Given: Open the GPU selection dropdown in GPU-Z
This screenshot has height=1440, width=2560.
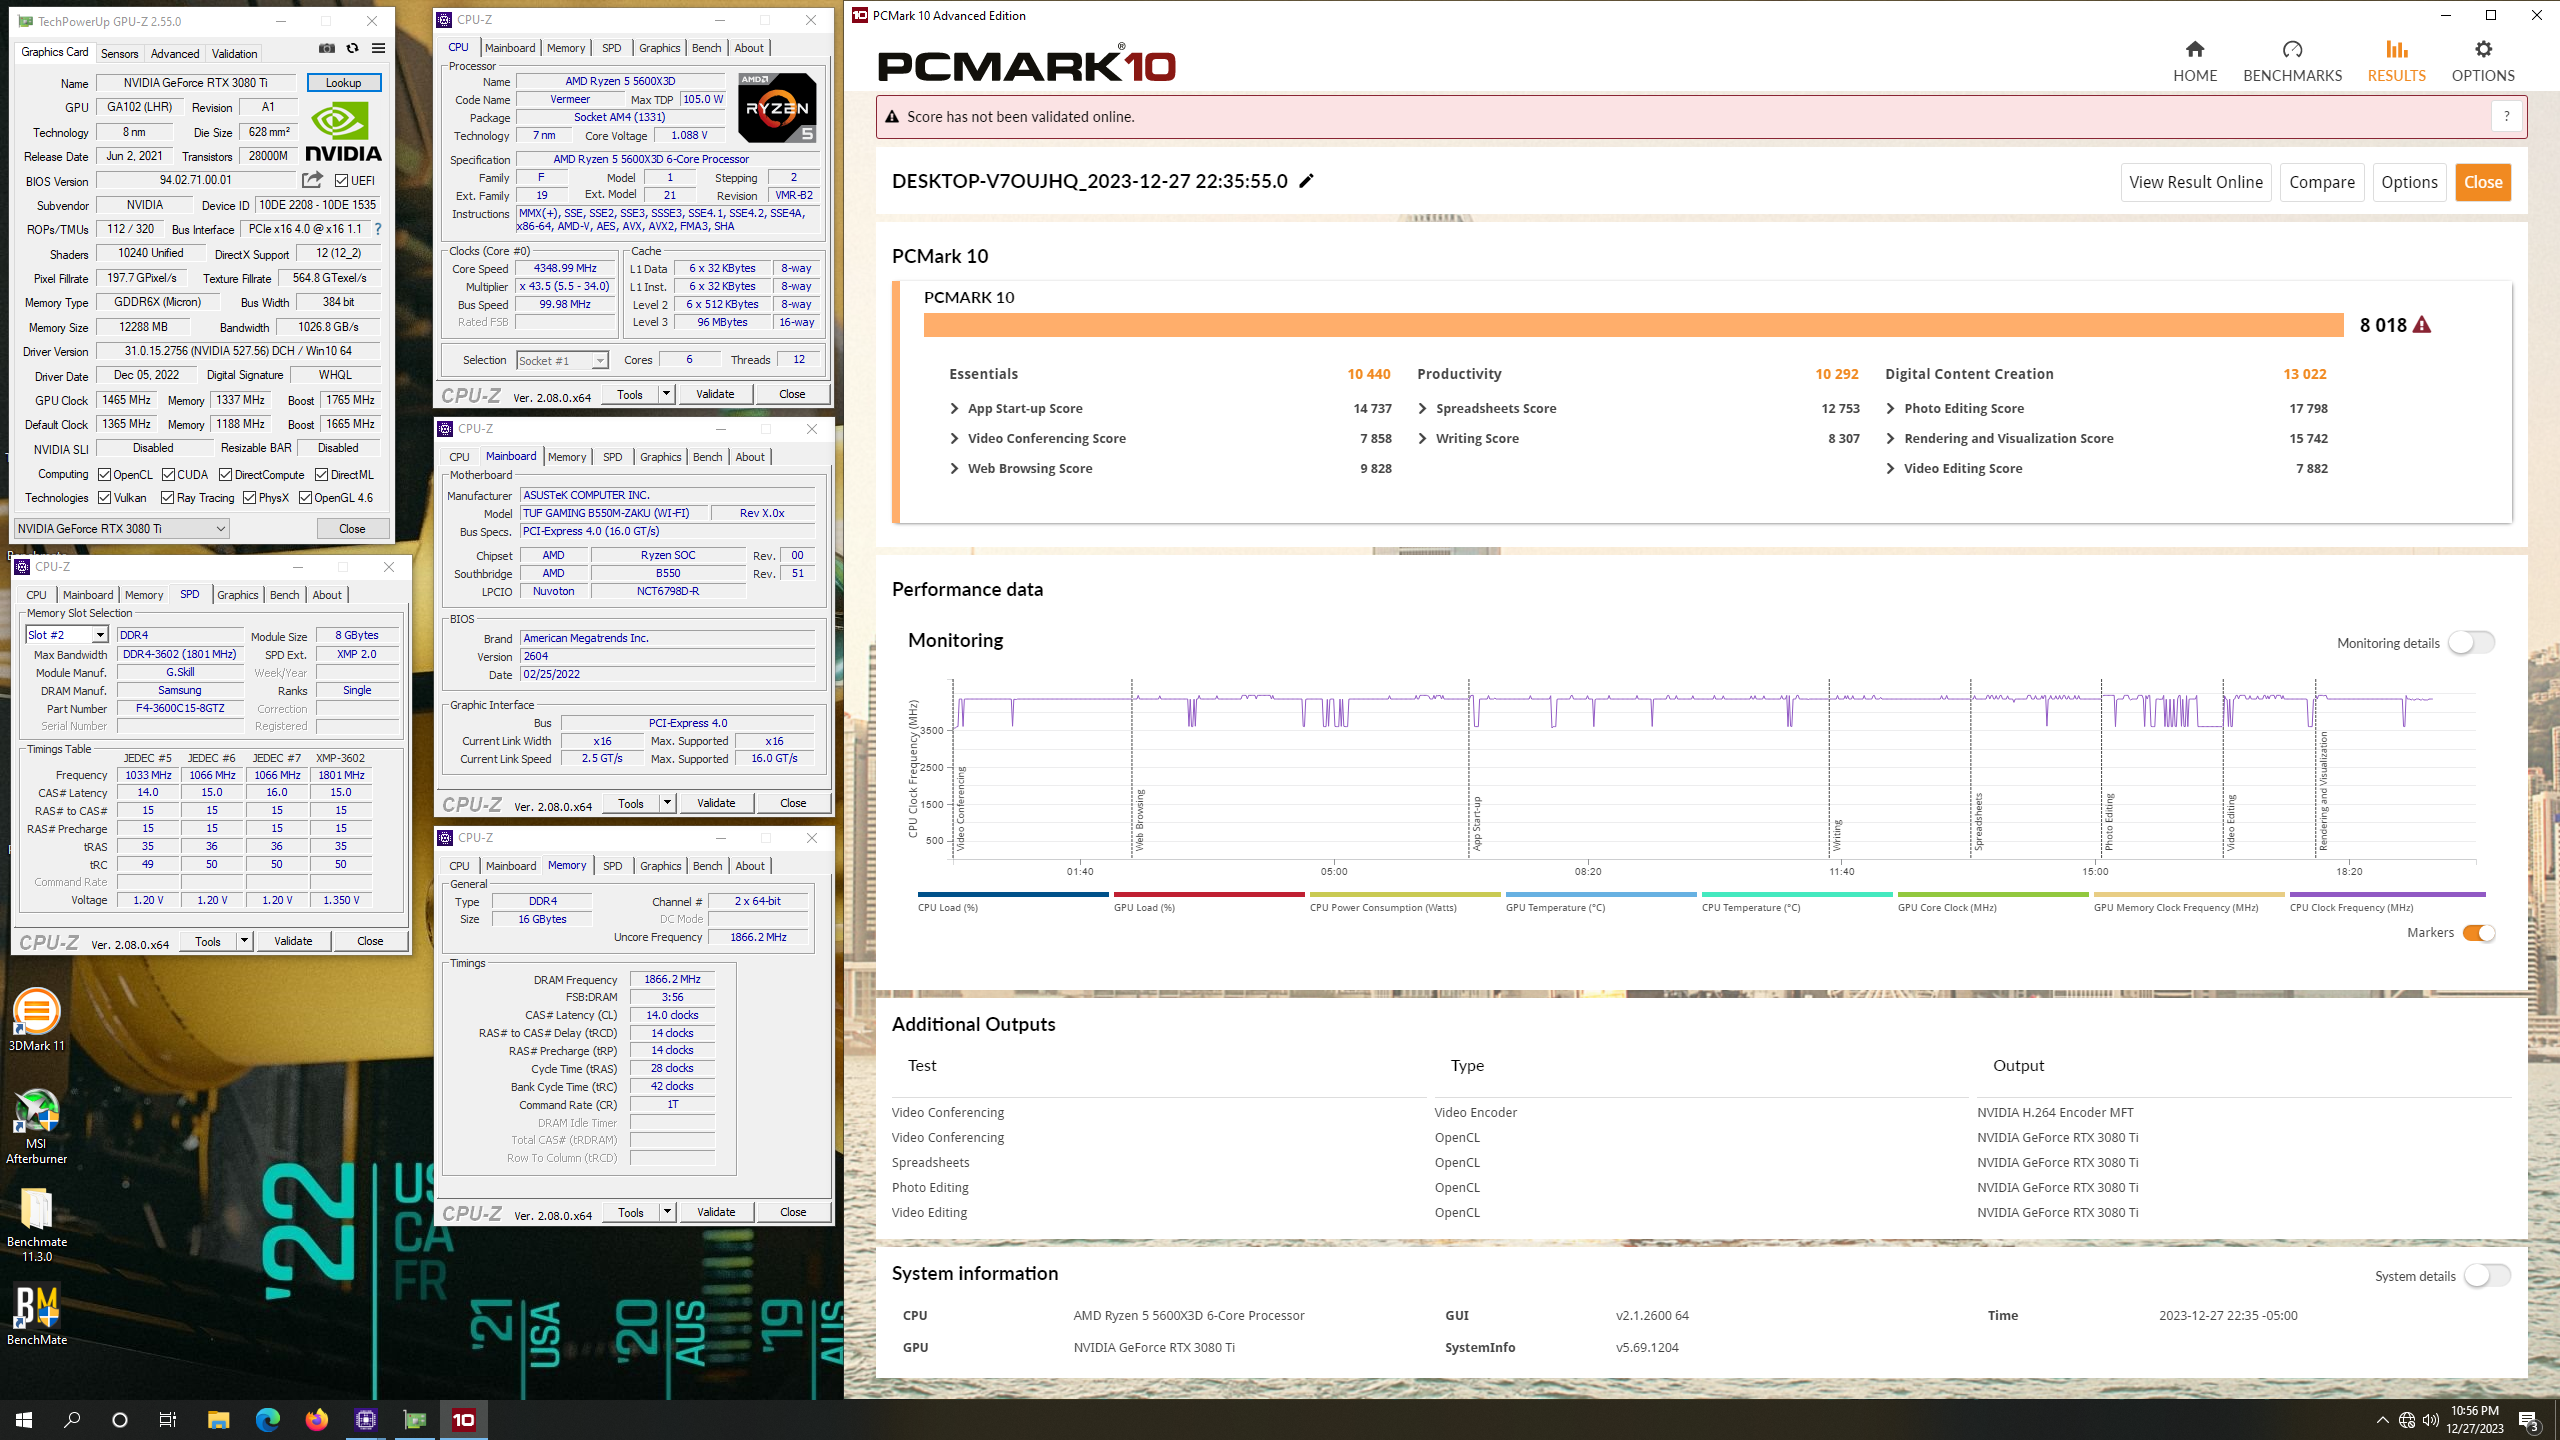Looking at the screenshot, I should (122, 528).
